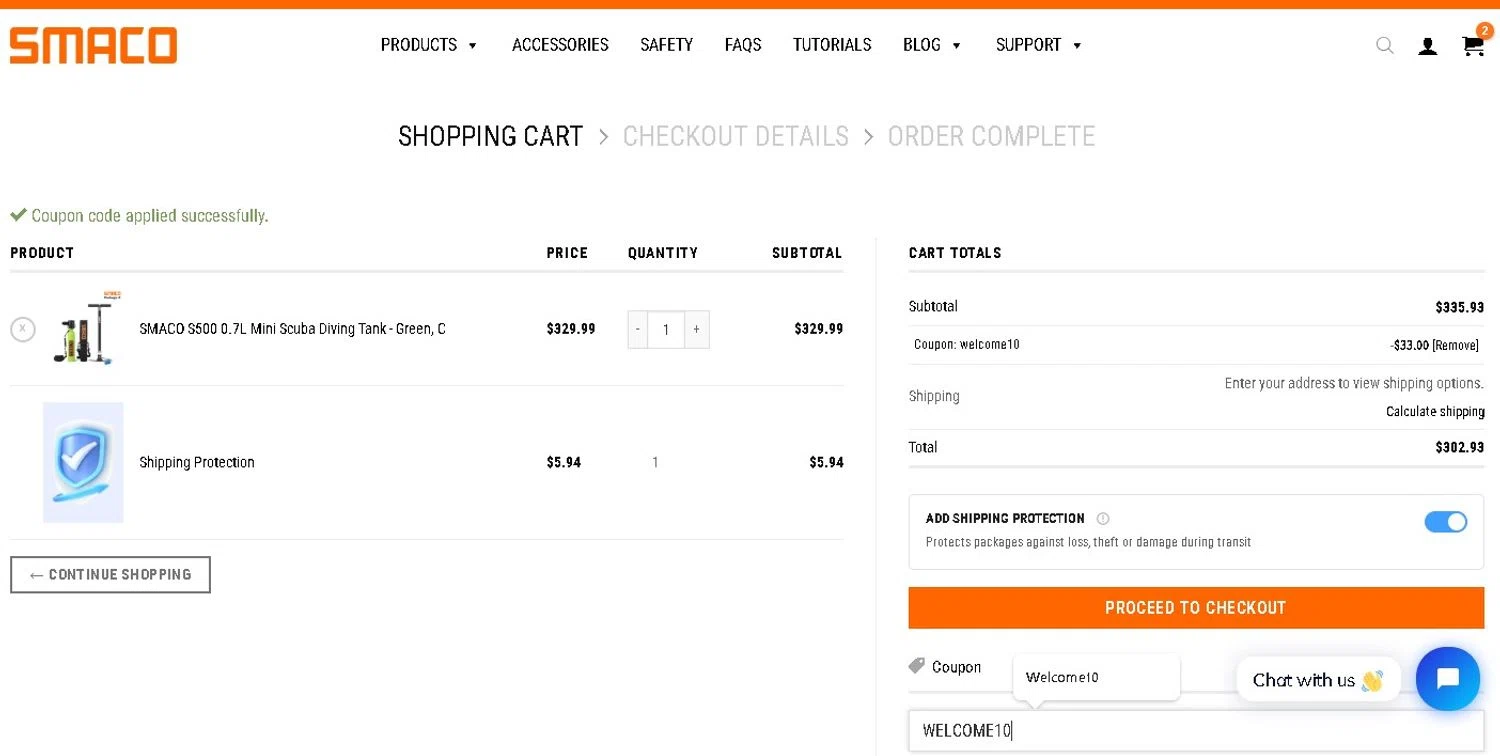The height and width of the screenshot is (756, 1500).
Task: Click the Order Complete step text
Action: coord(992,136)
